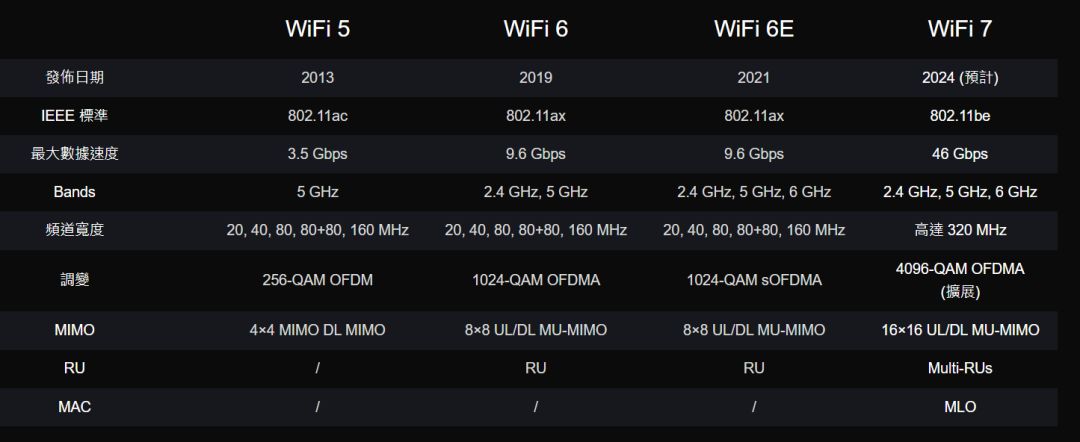This screenshot has width=1080, height=442.
Task: Select the WiFi 6E column header
Action: point(754,29)
